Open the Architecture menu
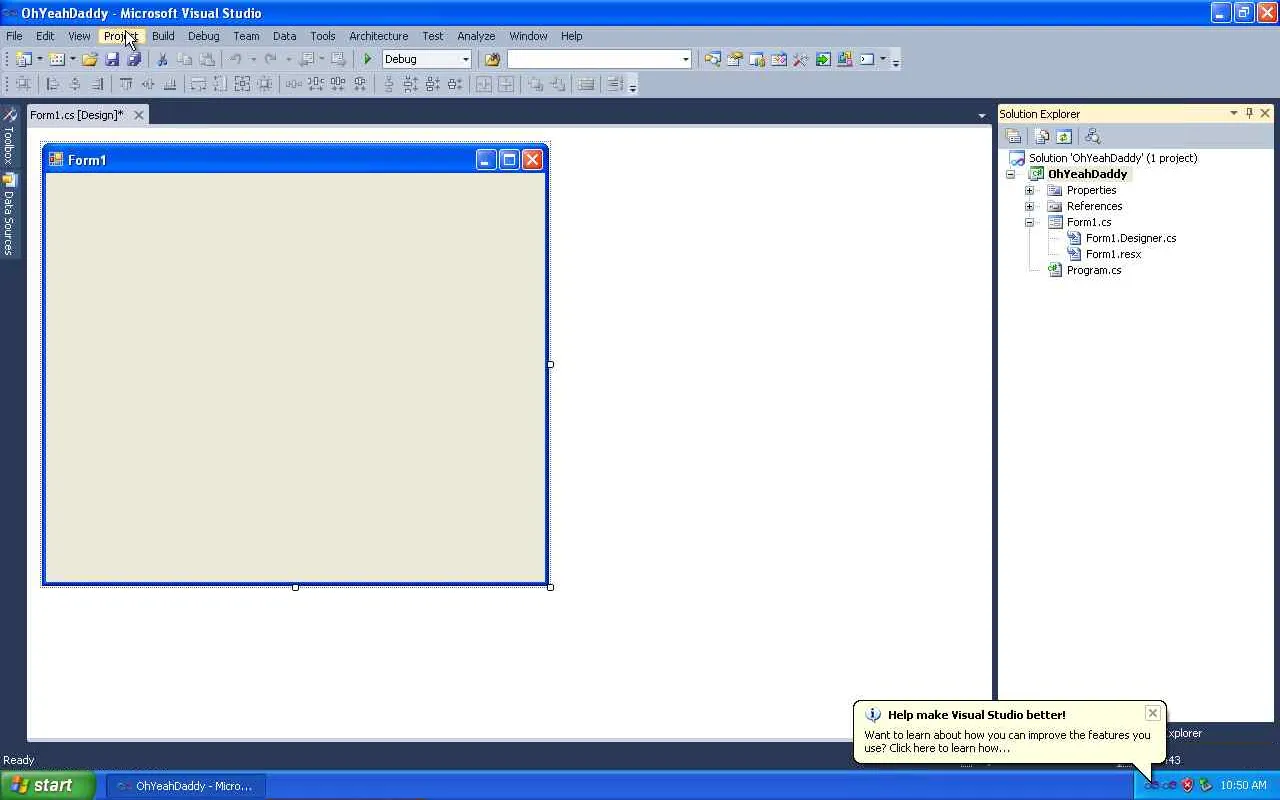This screenshot has height=800, width=1280. [x=378, y=36]
